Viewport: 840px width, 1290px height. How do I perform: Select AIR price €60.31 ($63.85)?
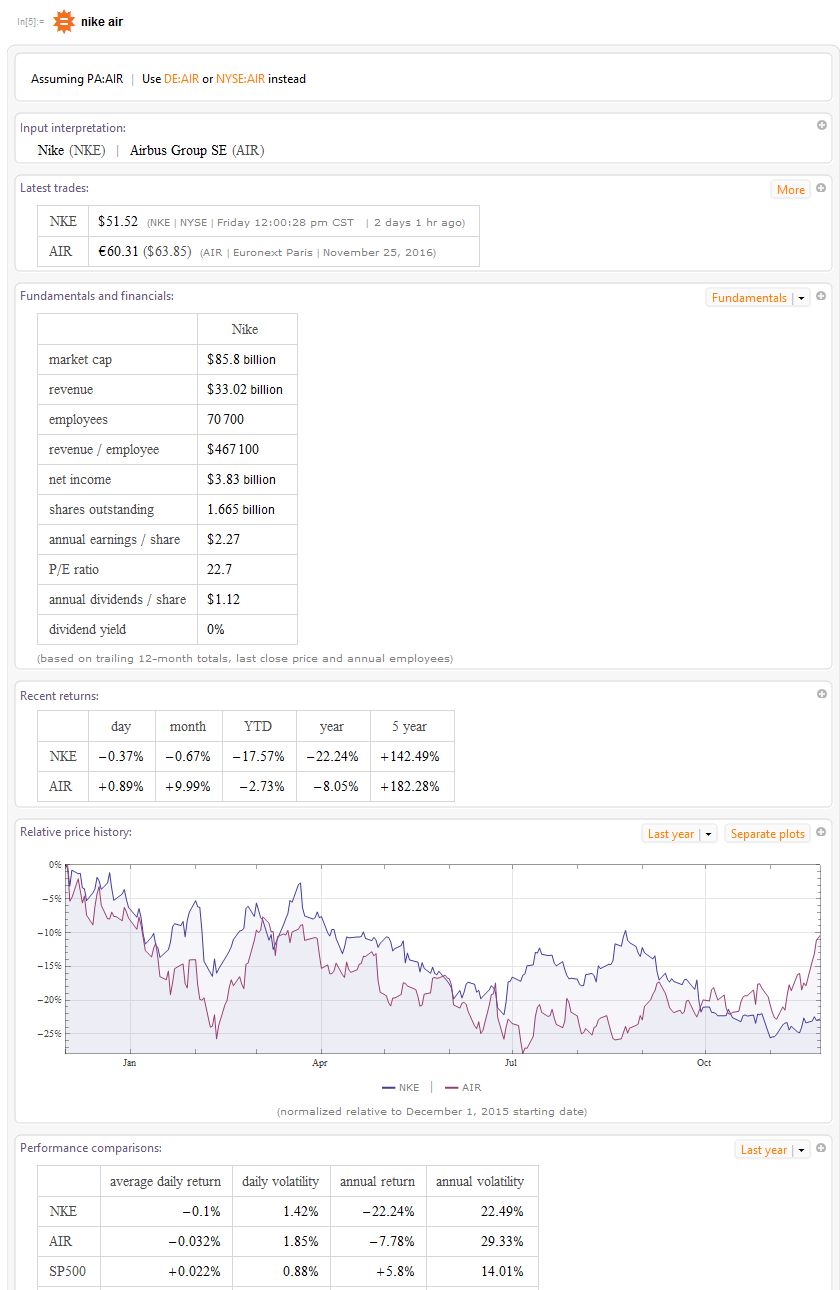pyautogui.click(x=144, y=252)
